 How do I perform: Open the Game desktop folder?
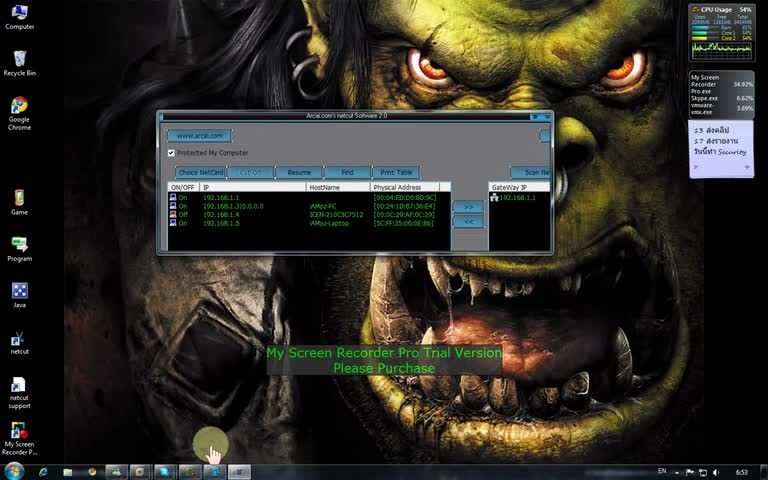point(19,202)
